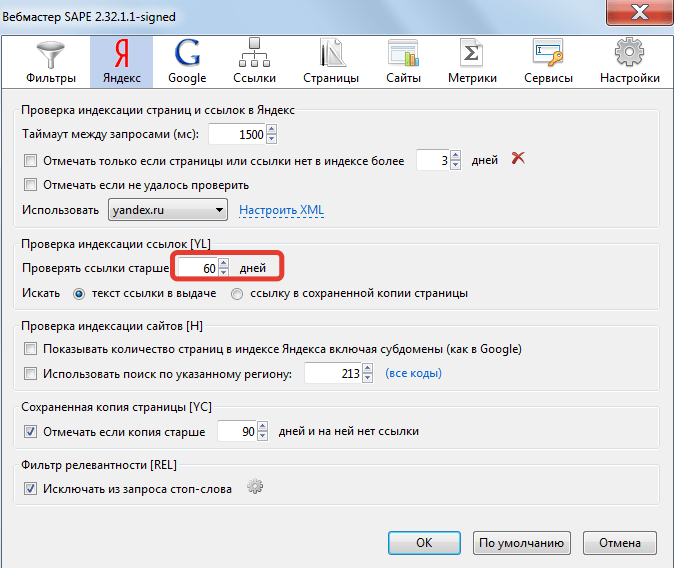Uncheck 'Отмечать если копия старше'
The height and width of the screenshot is (568, 674).
point(31,431)
